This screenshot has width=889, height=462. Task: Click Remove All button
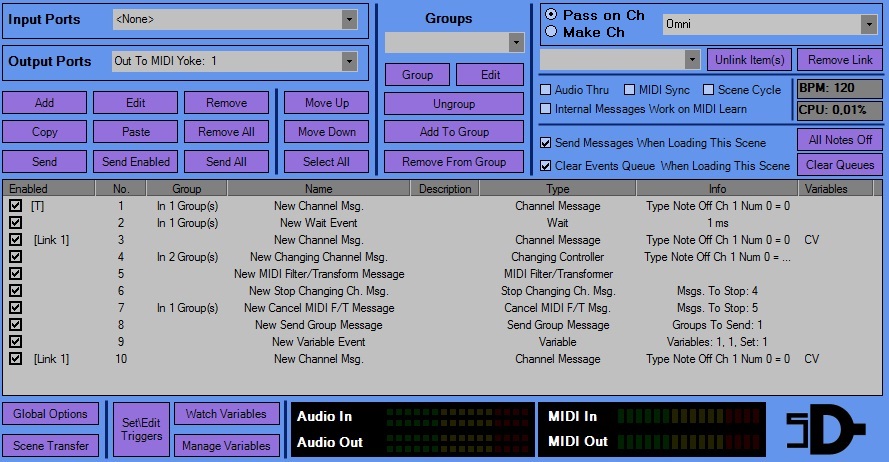click(226, 132)
